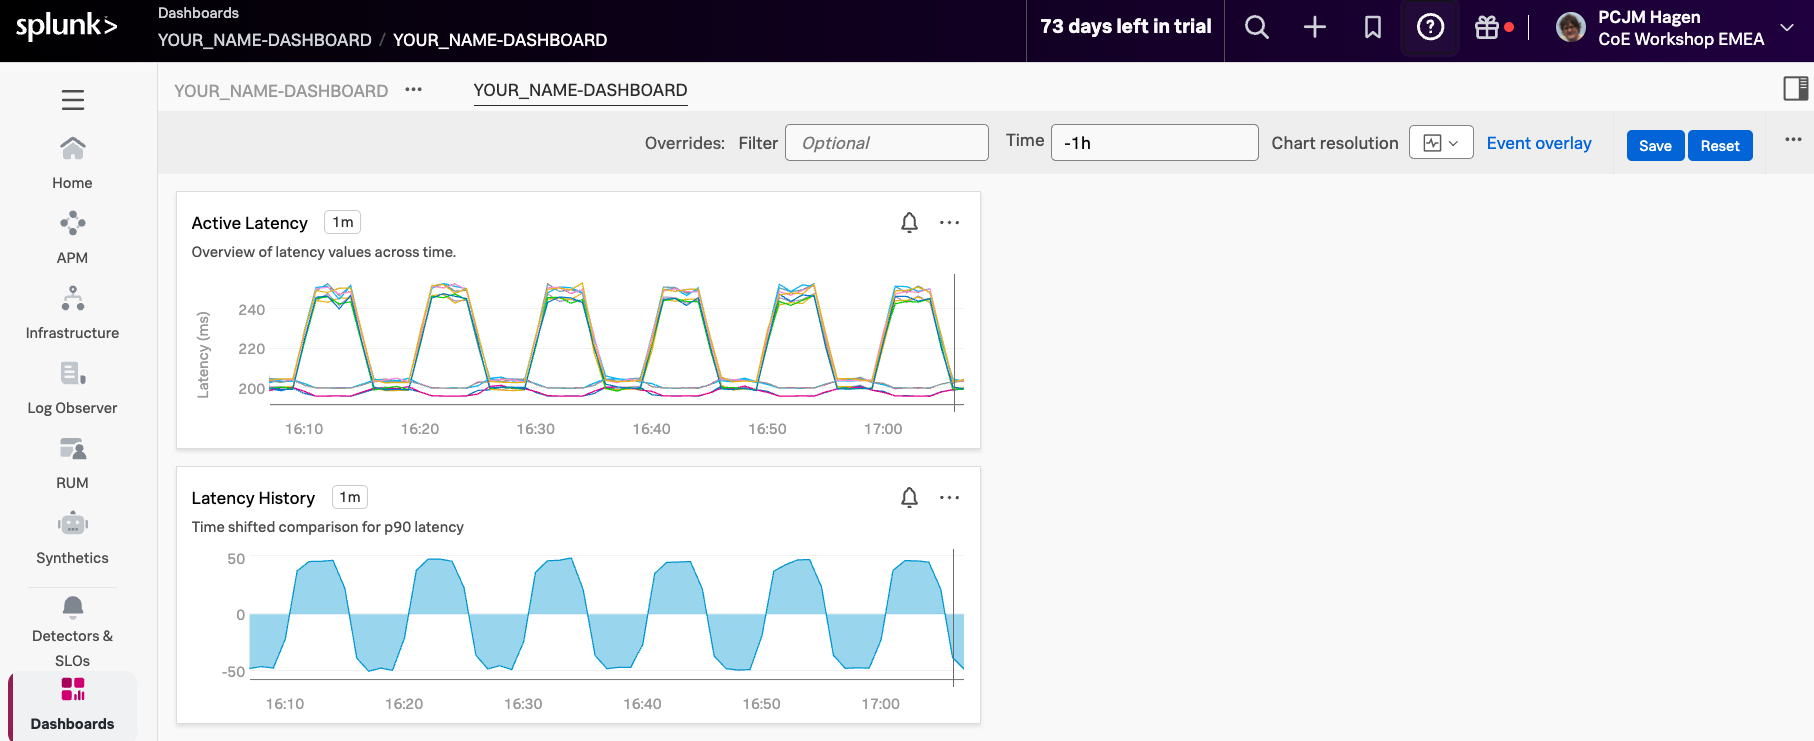Switch to the first YOUR_NAME-DASHBOARD tab
1814x741 pixels.
pos(281,91)
